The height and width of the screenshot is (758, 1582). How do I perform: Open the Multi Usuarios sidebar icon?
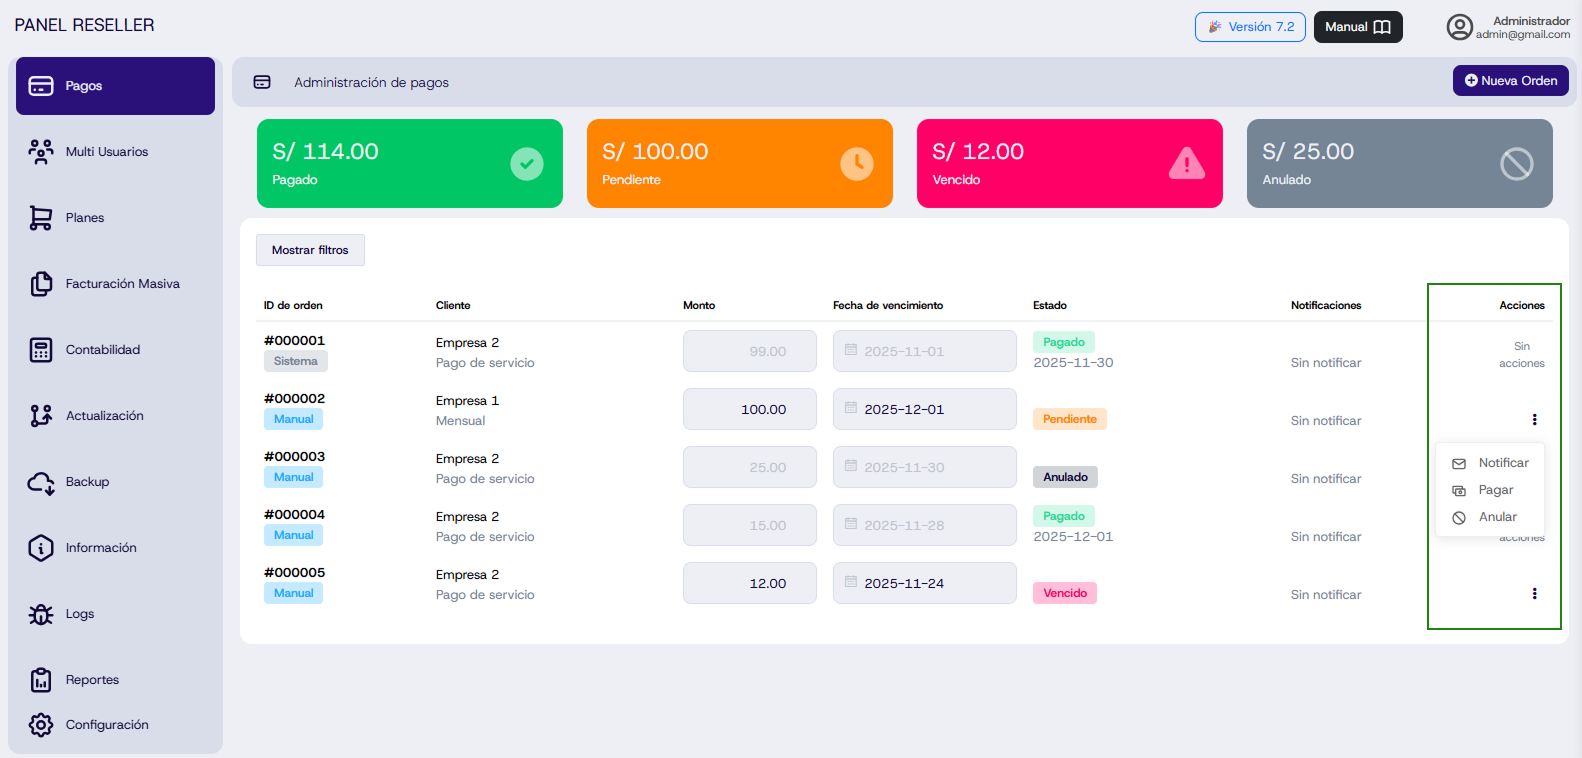(x=41, y=152)
